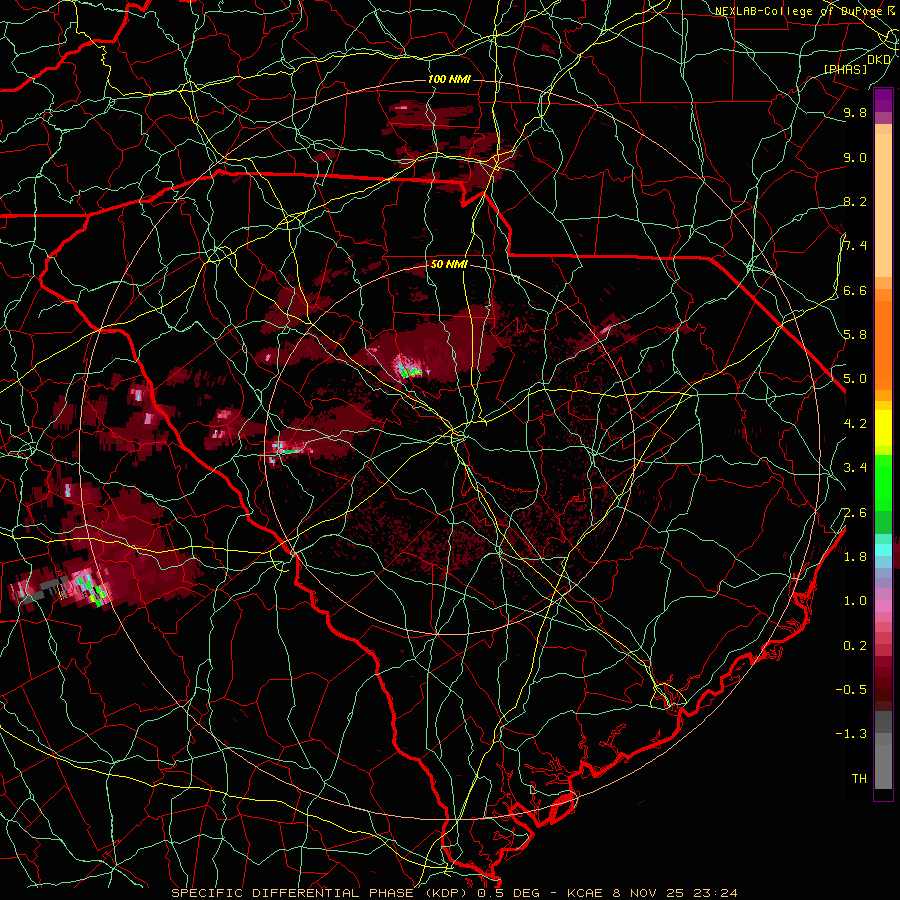Click the 5.8 color scale value
900x900 pixels.
[855, 335]
